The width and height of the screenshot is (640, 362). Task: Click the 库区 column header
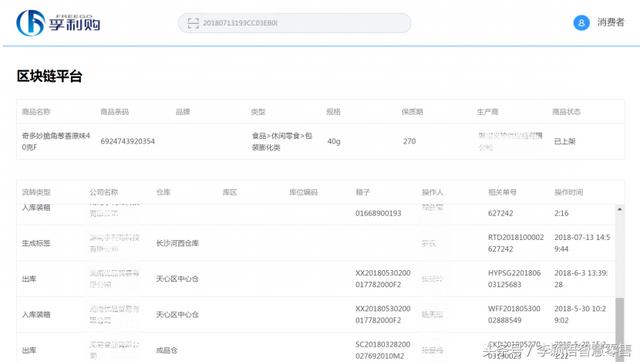229,192
